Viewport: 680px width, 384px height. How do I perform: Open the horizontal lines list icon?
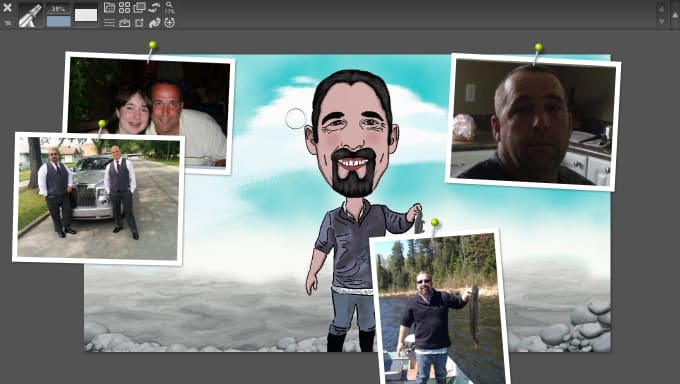coord(109,23)
